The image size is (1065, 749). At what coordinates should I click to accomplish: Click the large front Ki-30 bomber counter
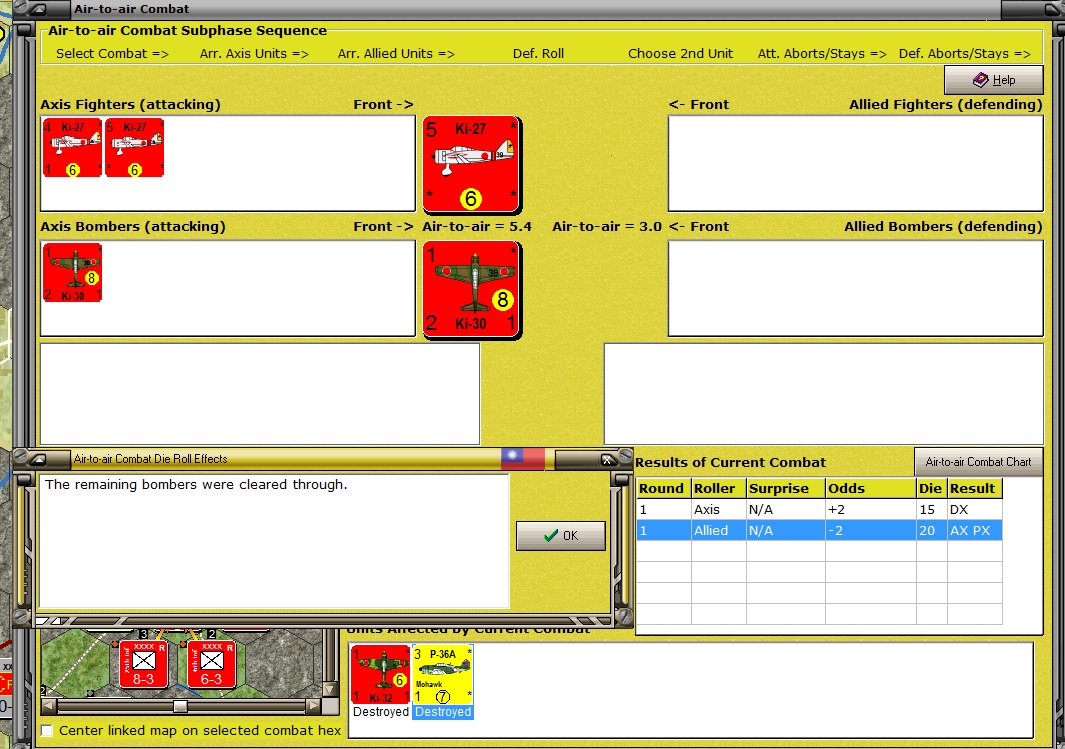point(471,289)
